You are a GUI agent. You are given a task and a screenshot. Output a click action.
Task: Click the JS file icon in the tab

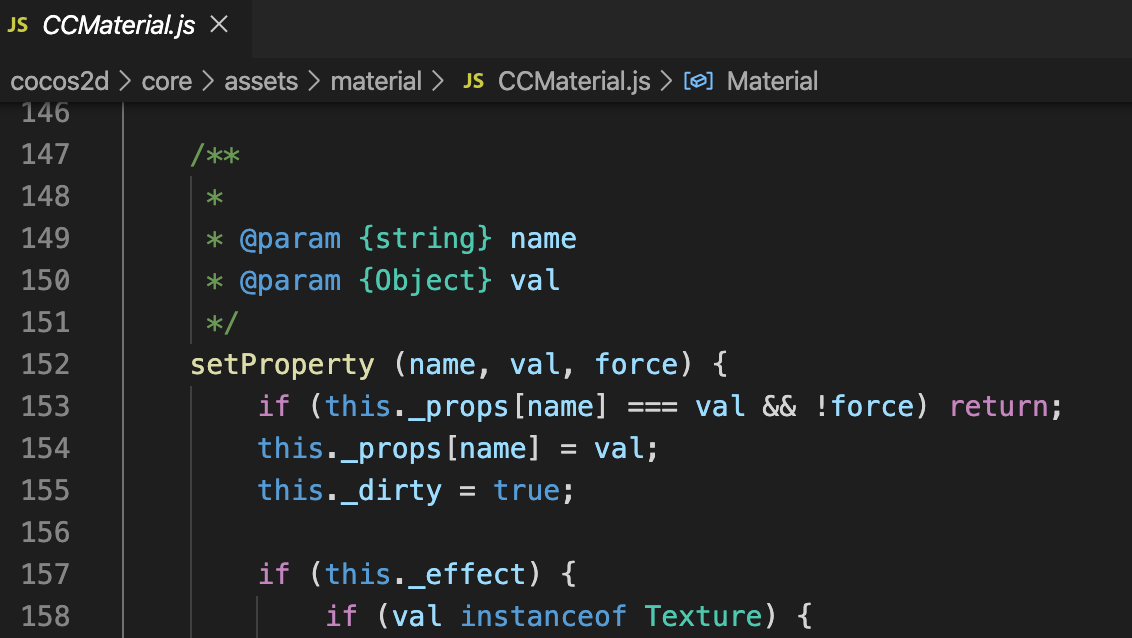[x=18, y=26]
